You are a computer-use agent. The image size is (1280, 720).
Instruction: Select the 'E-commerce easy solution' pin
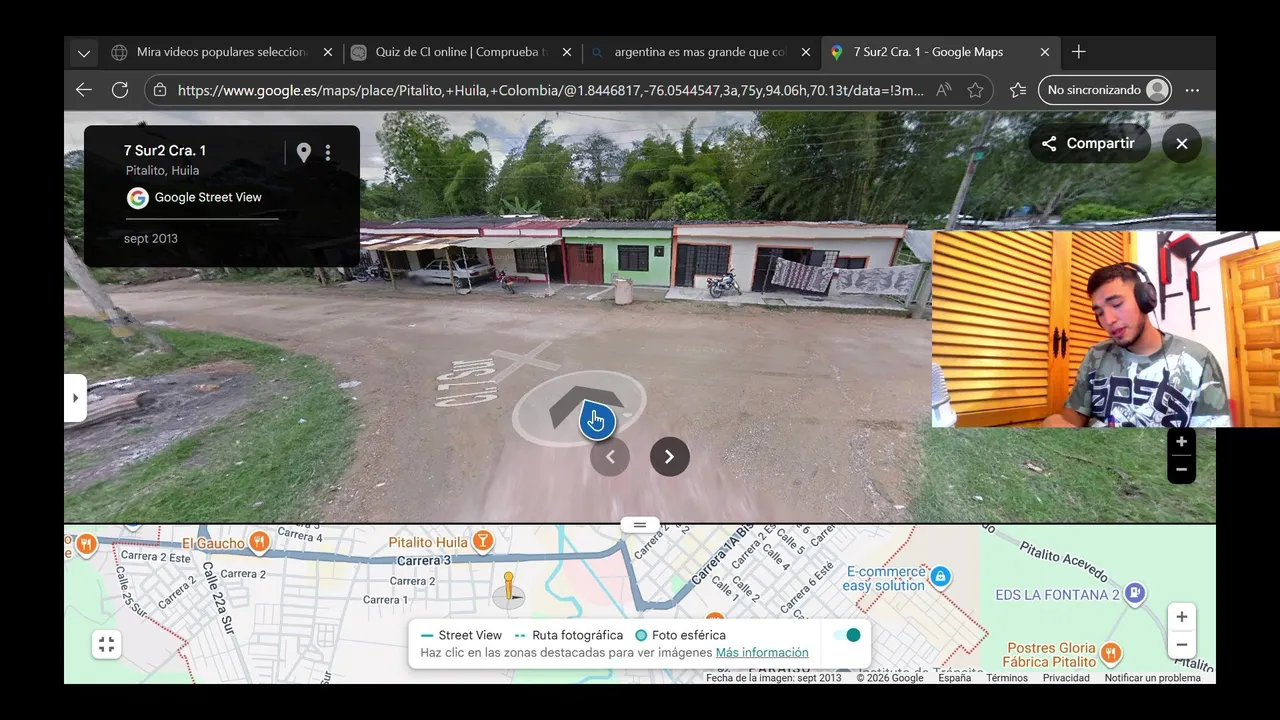(x=940, y=576)
